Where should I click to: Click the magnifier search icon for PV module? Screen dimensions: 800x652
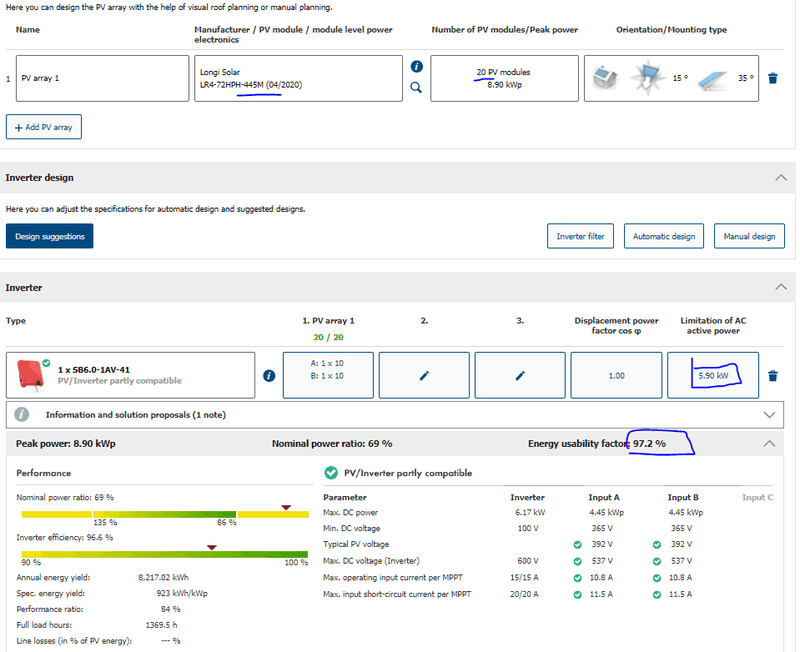[417, 88]
